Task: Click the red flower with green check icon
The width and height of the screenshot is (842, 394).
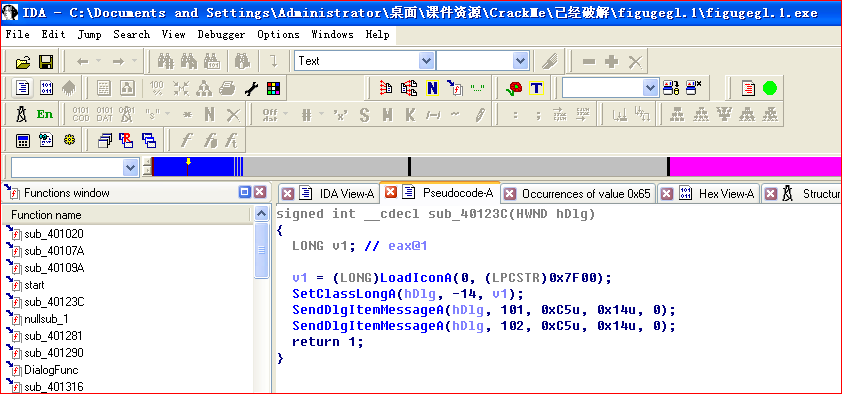Action: coord(514,88)
